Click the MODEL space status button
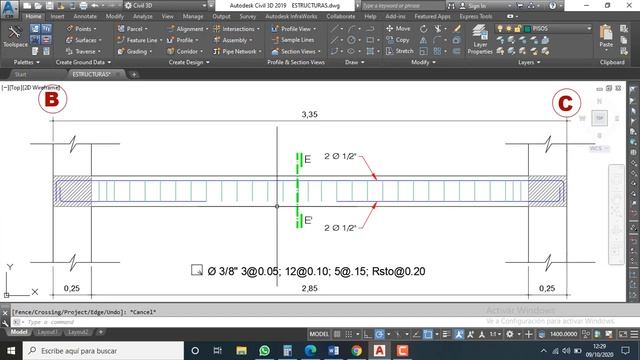 (x=319, y=334)
